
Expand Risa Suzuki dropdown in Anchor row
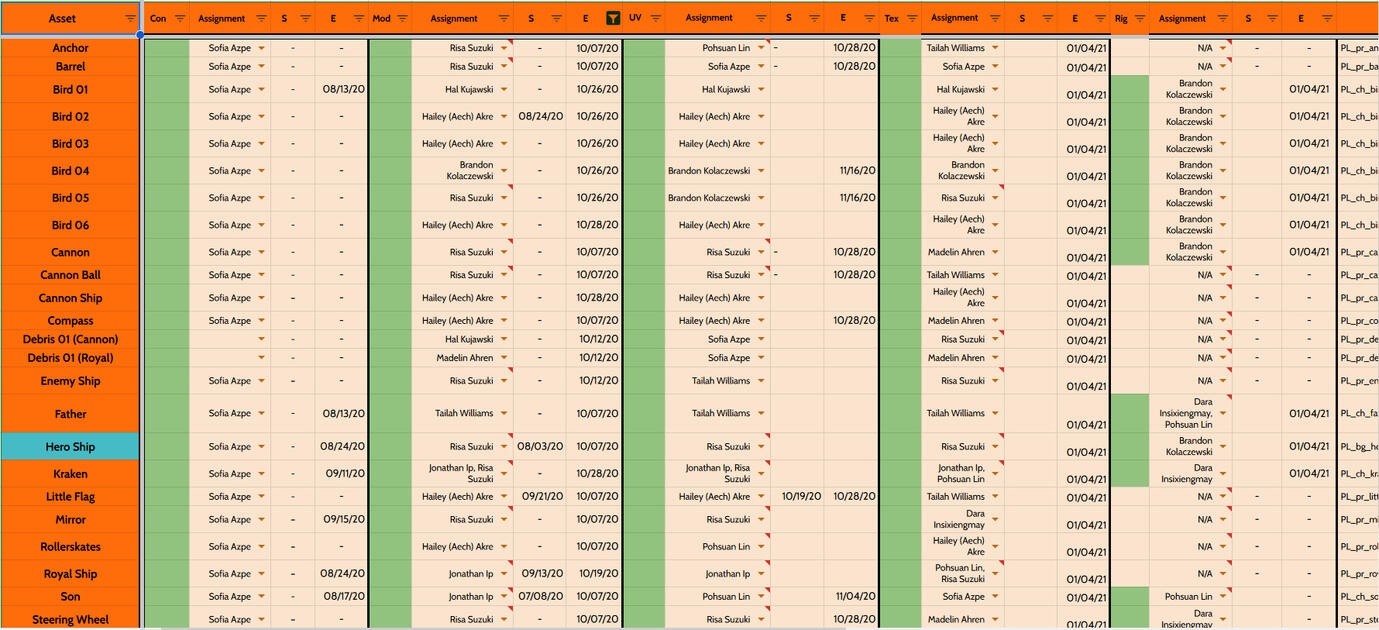coord(504,48)
